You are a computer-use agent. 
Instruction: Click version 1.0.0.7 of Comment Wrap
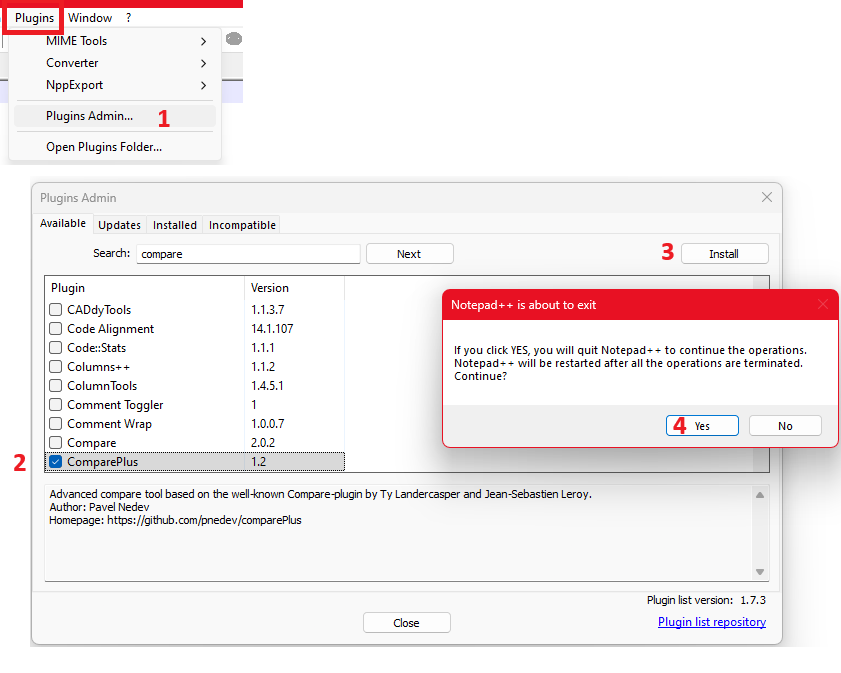[268, 424]
